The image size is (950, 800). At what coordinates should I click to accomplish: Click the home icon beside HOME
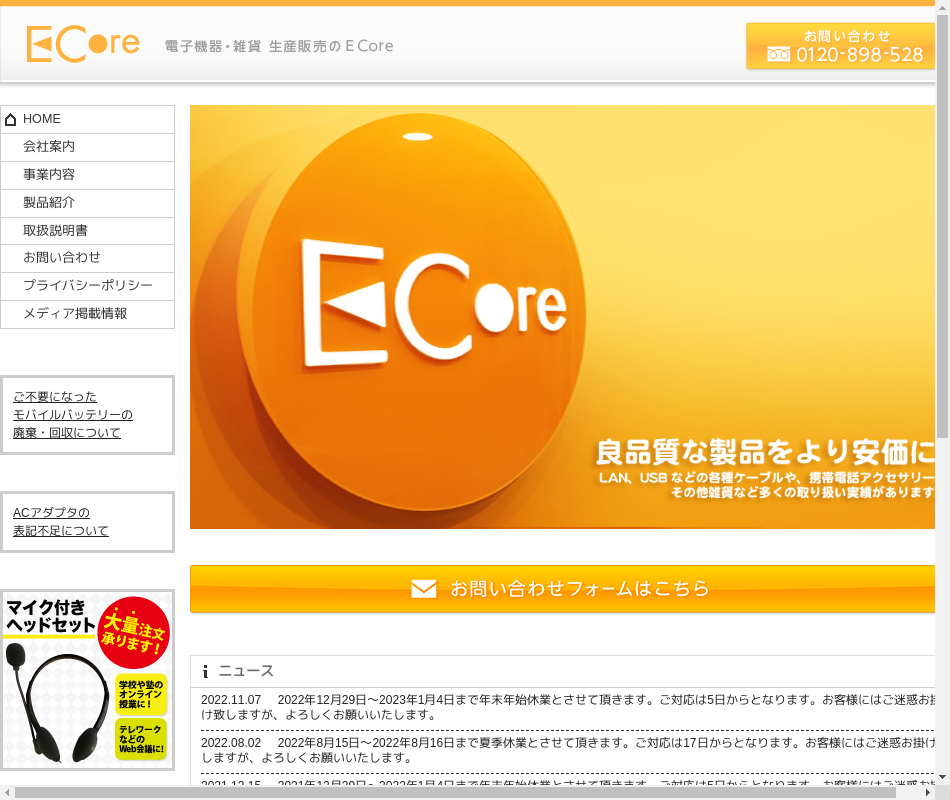pos(11,120)
